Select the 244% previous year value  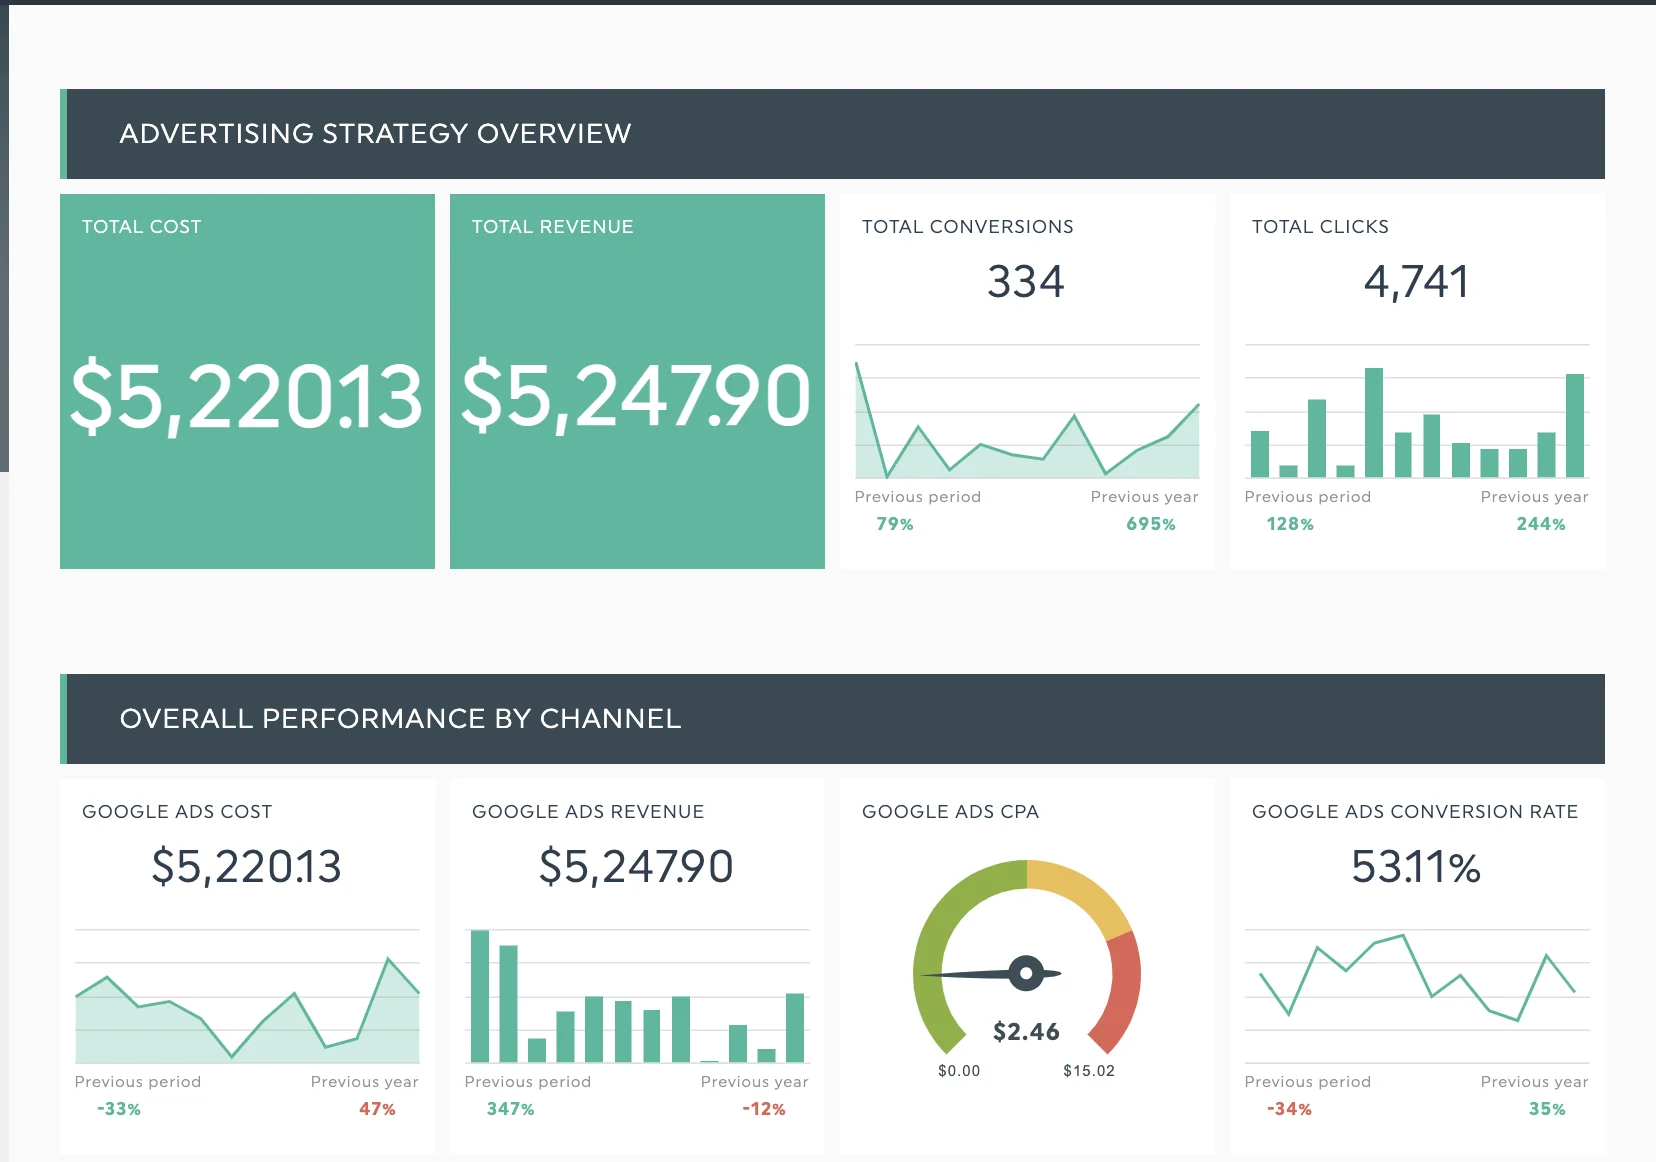[x=1540, y=523]
